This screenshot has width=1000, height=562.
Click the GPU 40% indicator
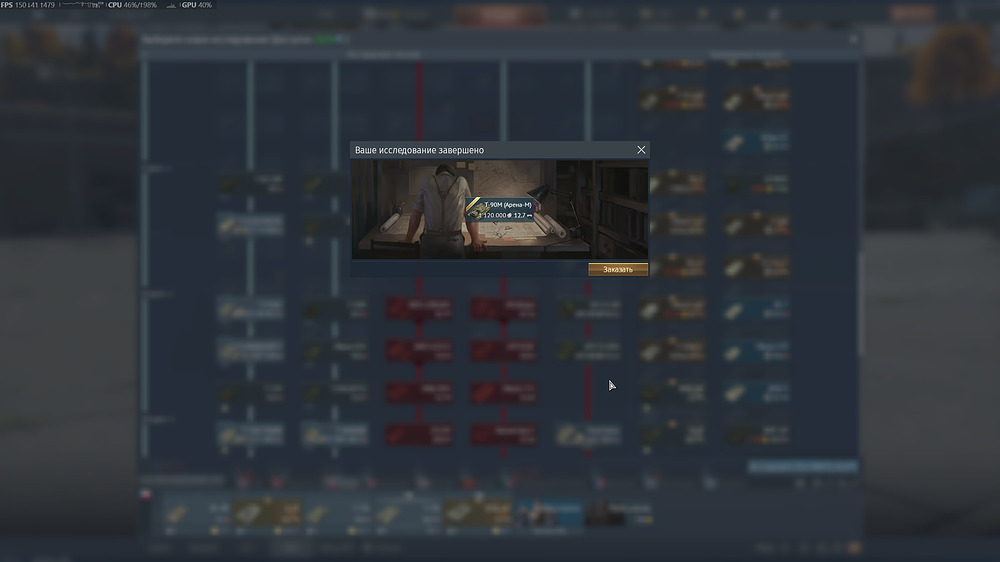(196, 5)
